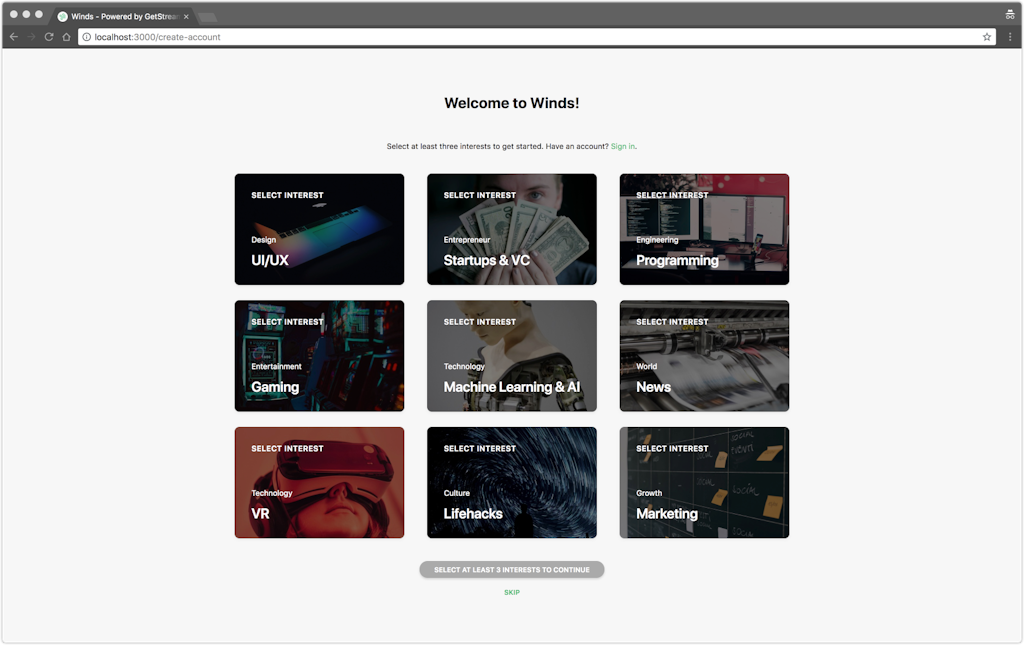Select the Programming interest card
Viewport: 1024px width, 645px height.
click(704, 229)
